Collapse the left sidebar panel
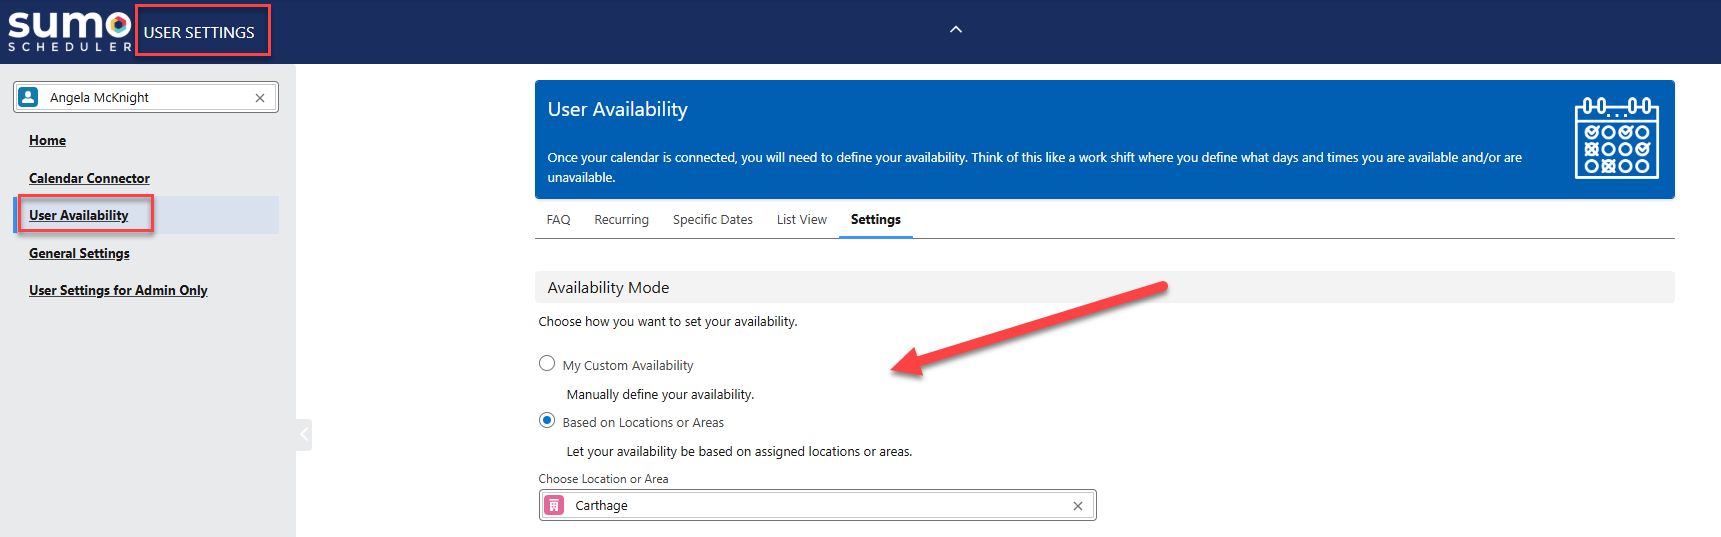Image resolution: width=1721 pixels, height=537 pixels. click(x=304, y=434)
